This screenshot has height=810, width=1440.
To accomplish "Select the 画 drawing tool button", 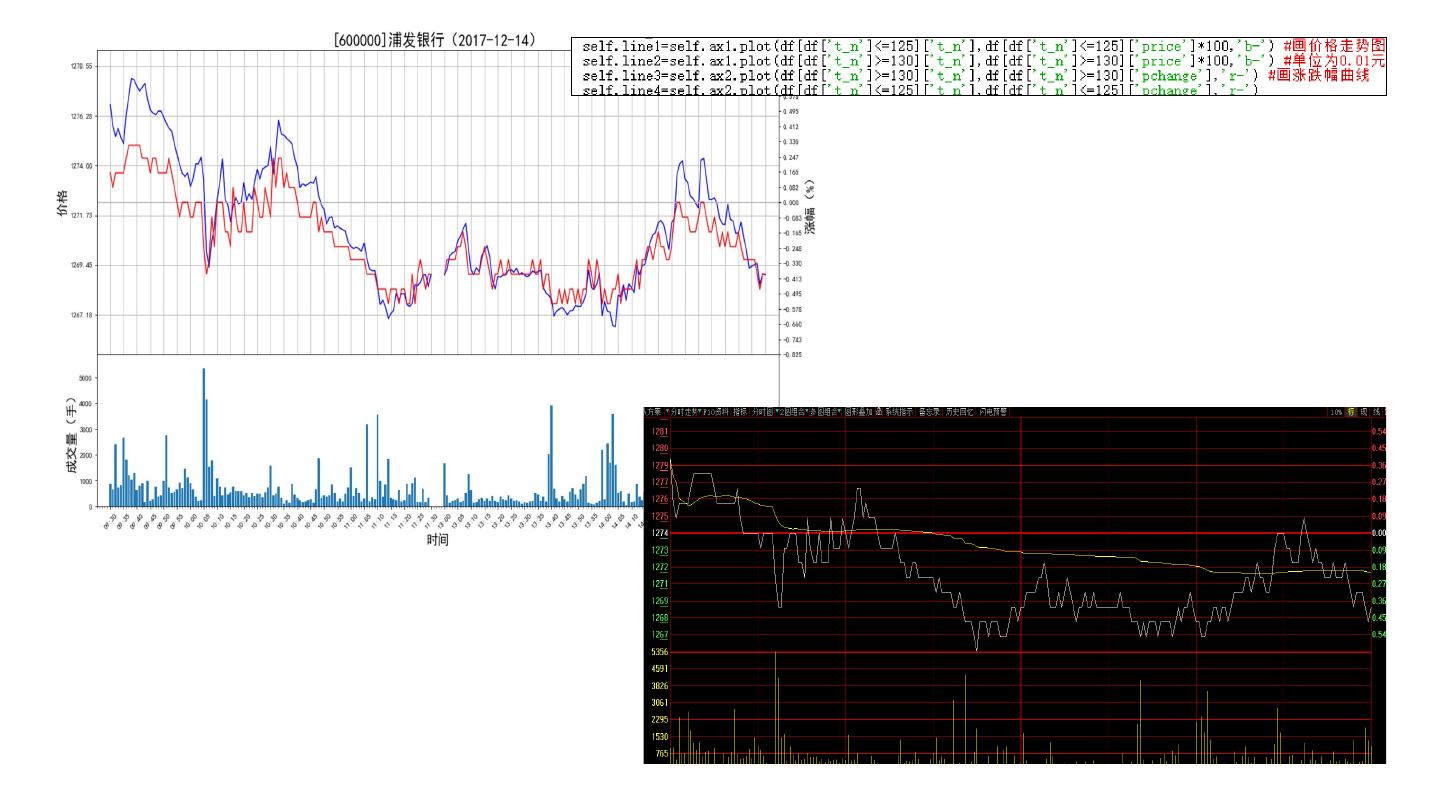I will [879, 411].
